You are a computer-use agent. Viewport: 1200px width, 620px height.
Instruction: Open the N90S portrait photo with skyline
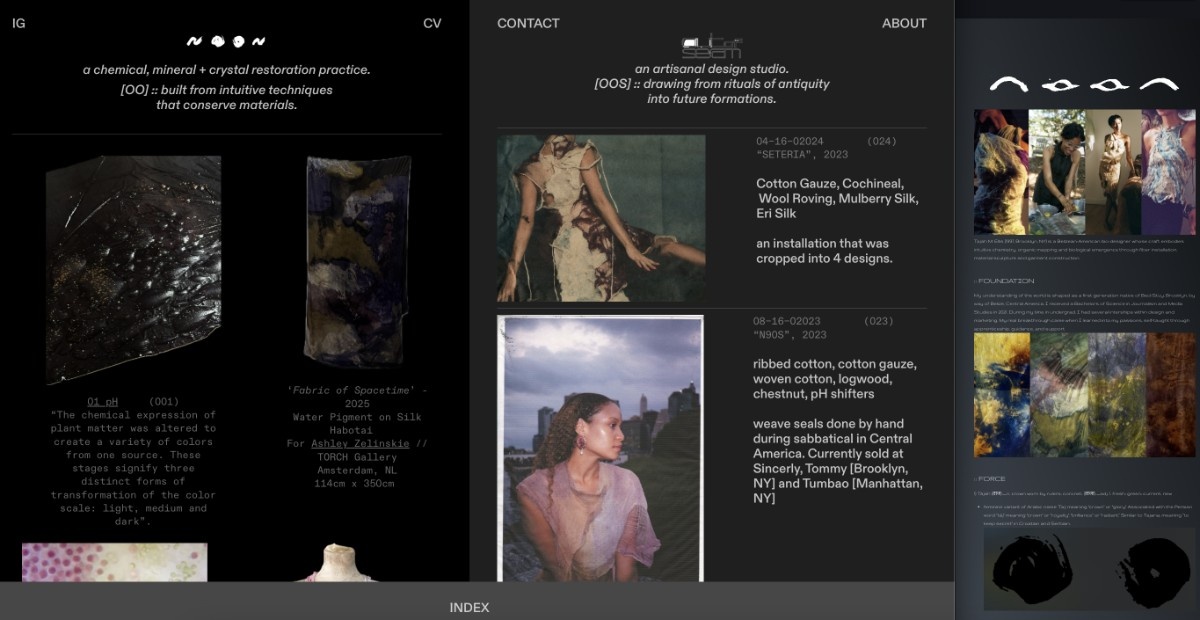(x=600, y=448)
